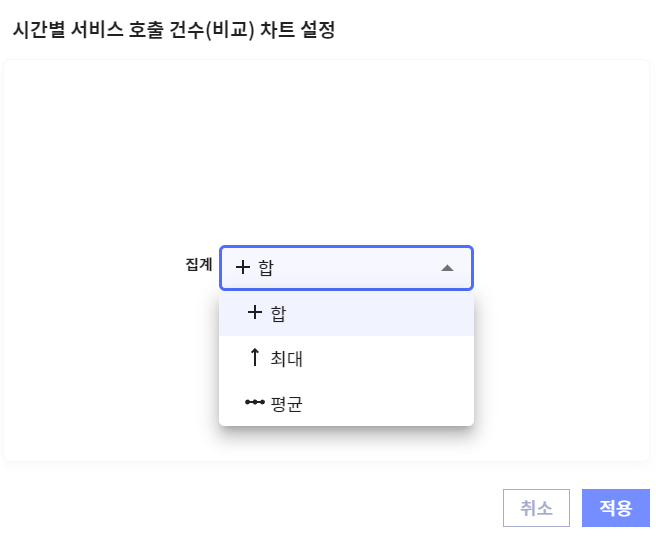Click the plus icon beside the 합 list option
Image resolution: width=656 pixels, height=539 pixels.
(x=254, y=313)
